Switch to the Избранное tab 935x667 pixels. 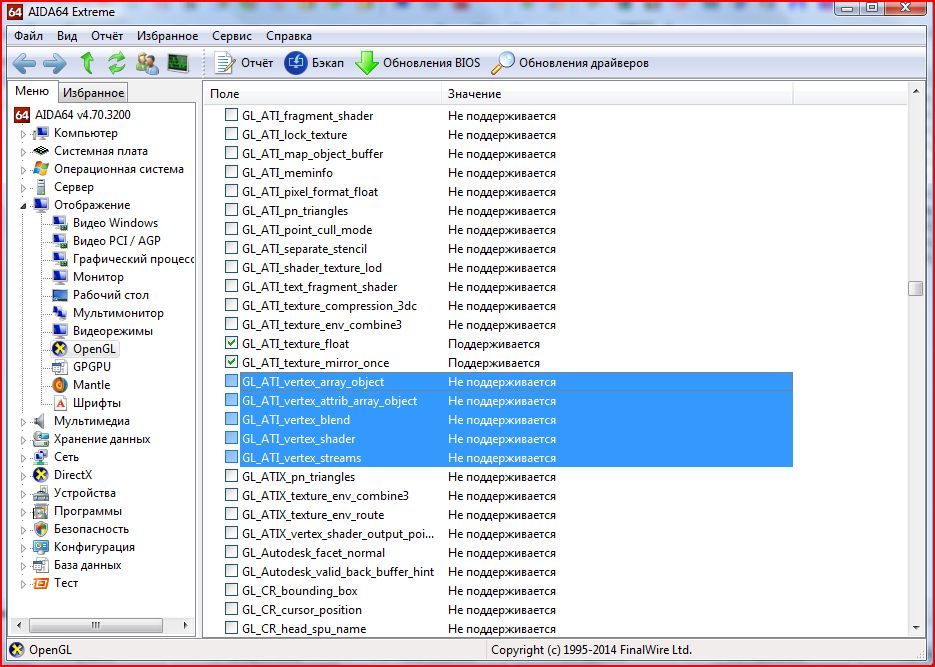93,91
